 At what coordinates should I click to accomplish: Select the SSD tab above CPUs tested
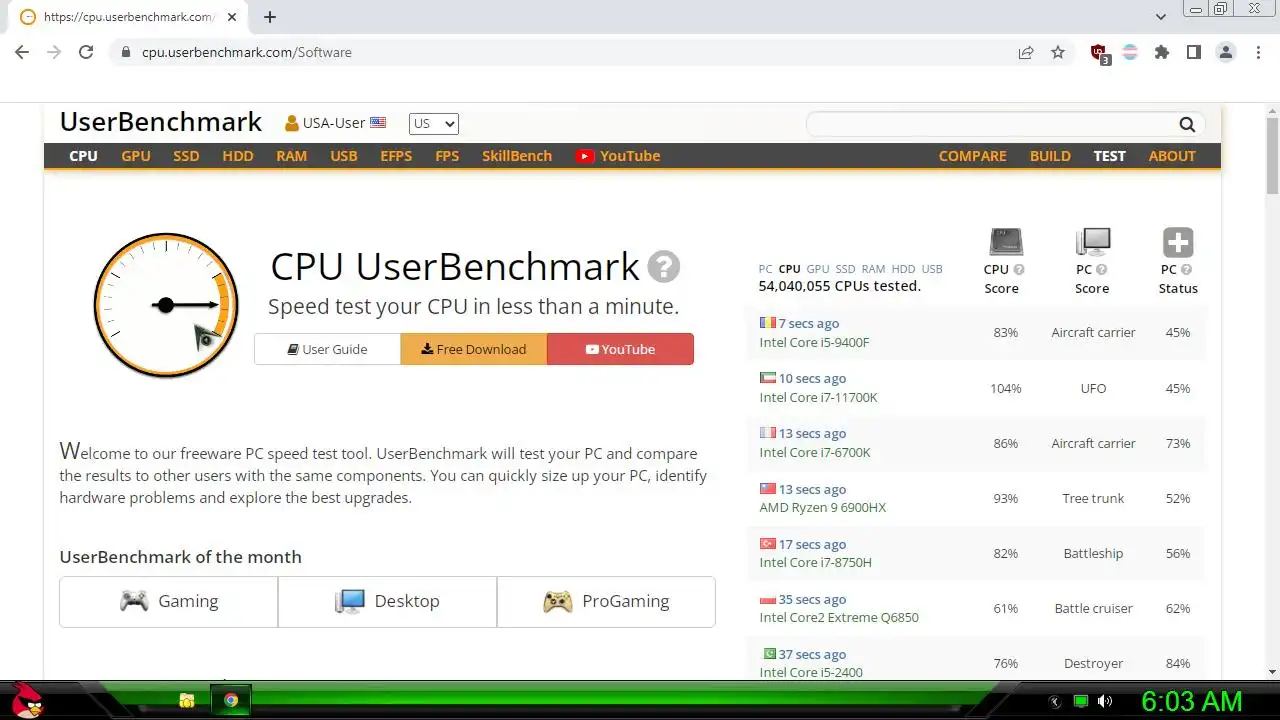click(846, 269)
